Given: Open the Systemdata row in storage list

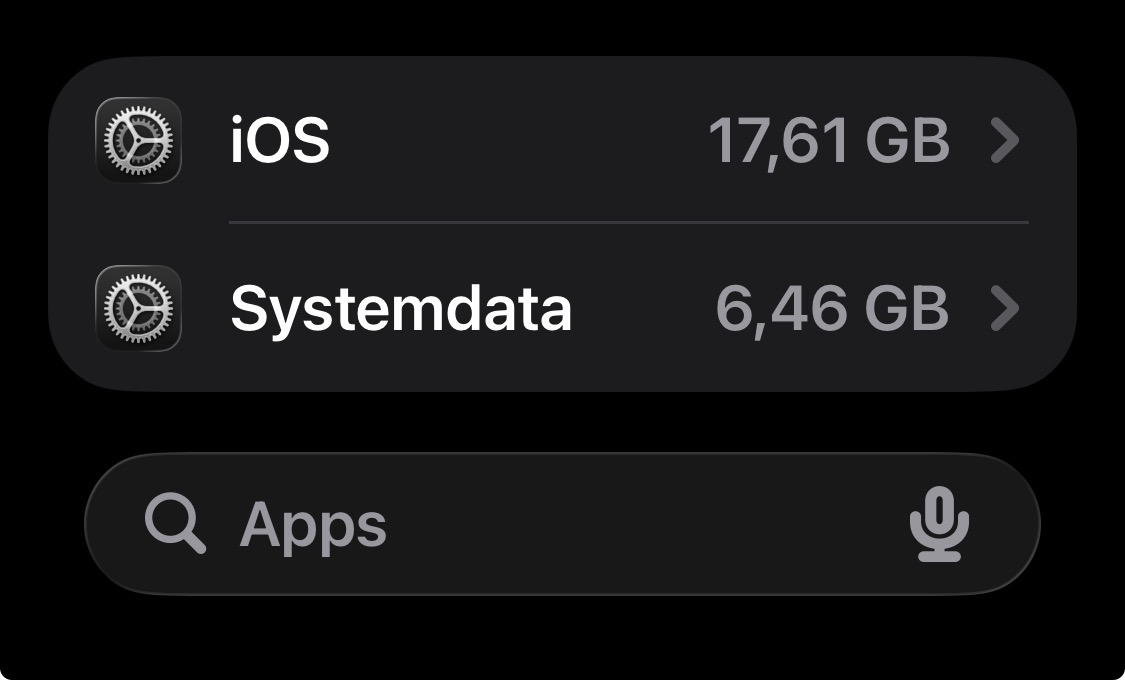Looking at the screenshot, I should 562,308.
